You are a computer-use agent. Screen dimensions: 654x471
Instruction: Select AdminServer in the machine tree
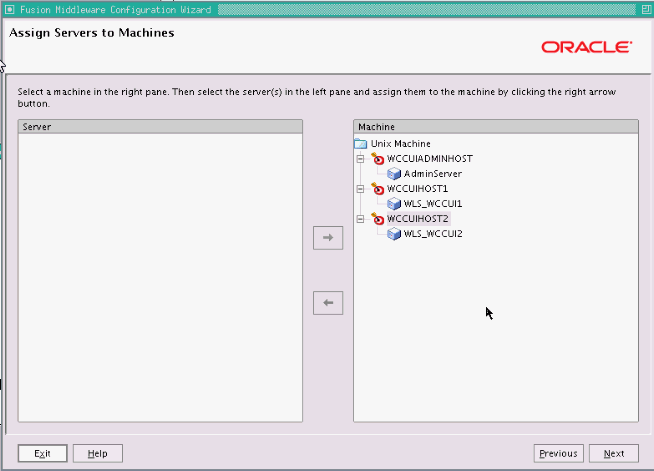pos(433,174)
